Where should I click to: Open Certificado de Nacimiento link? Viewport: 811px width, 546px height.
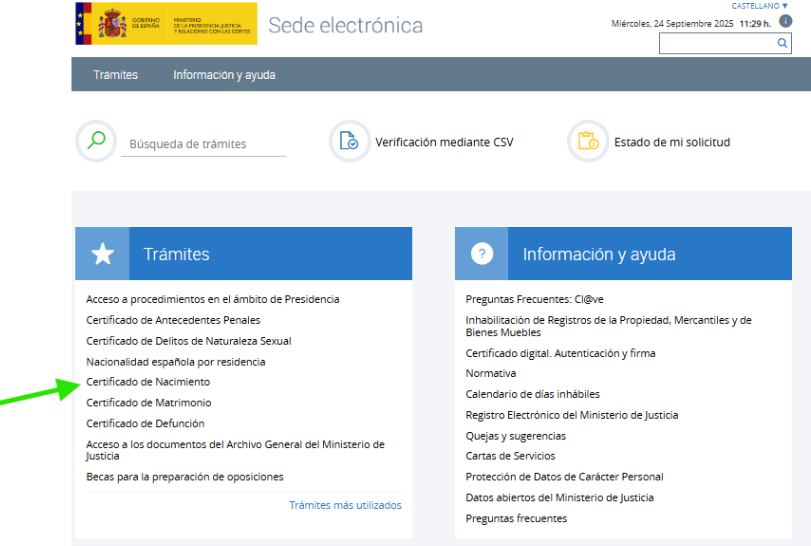click(x=148, y=382)
